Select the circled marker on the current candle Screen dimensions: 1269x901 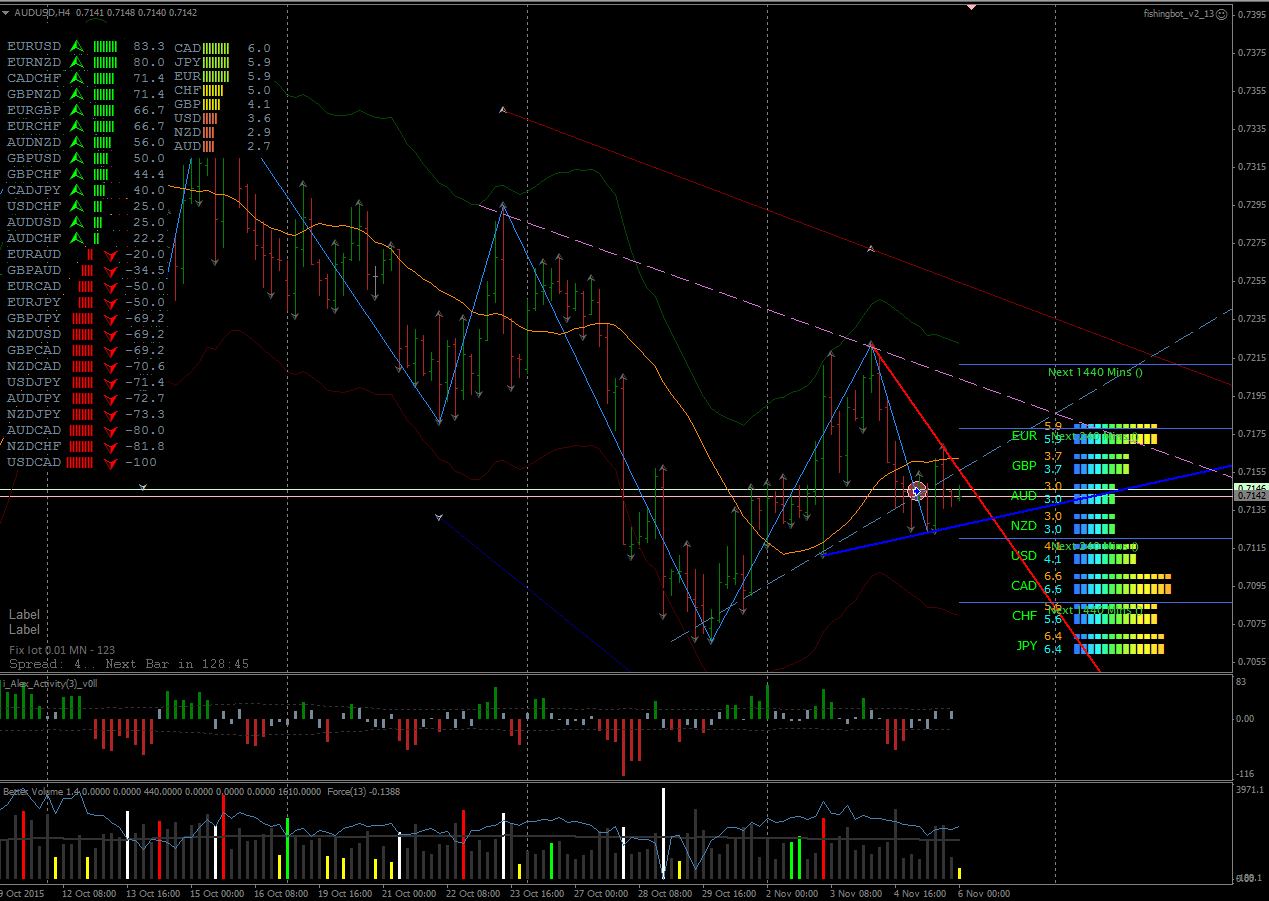click(x=916, y=491)
